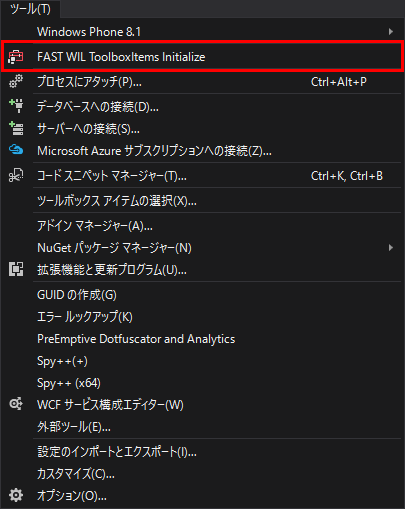Click the Ctrl+Alt+P shortcut text
The width and height of the screenshot is (405, 509).
339,82
